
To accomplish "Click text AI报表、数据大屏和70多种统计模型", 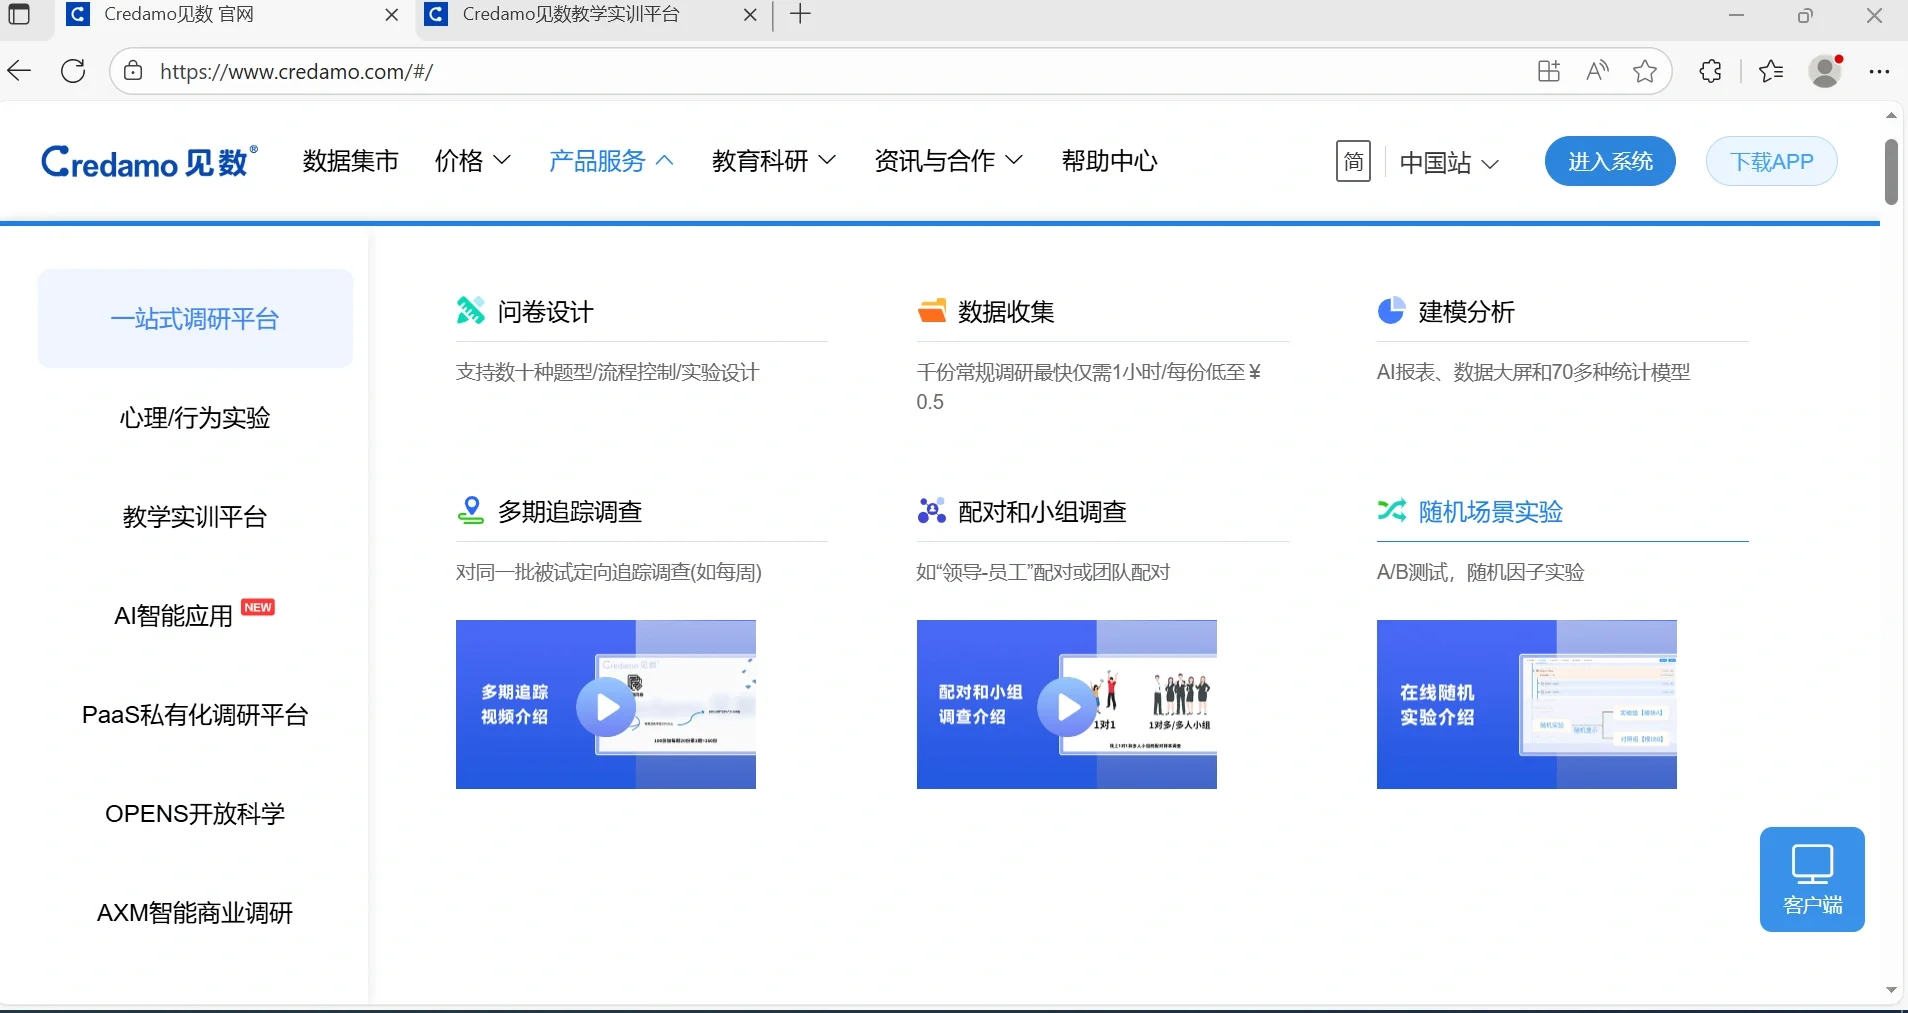I will [x=1533, y=372].
